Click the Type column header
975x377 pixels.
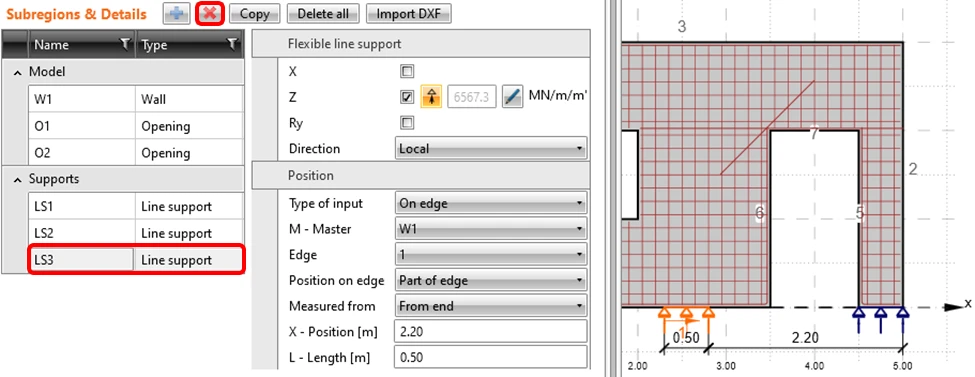(x=189, y=45)
